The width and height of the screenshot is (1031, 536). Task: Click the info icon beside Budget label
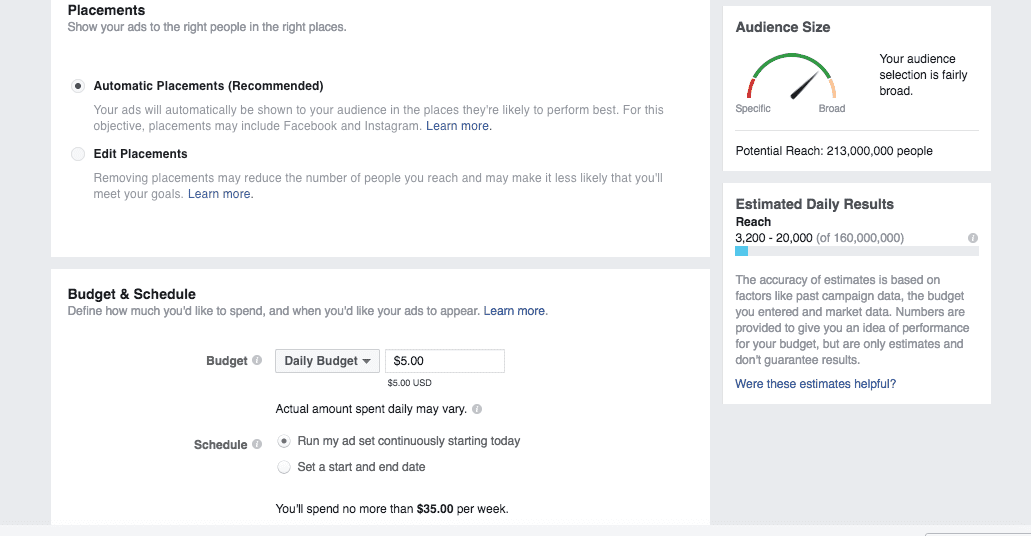point(257,360)
